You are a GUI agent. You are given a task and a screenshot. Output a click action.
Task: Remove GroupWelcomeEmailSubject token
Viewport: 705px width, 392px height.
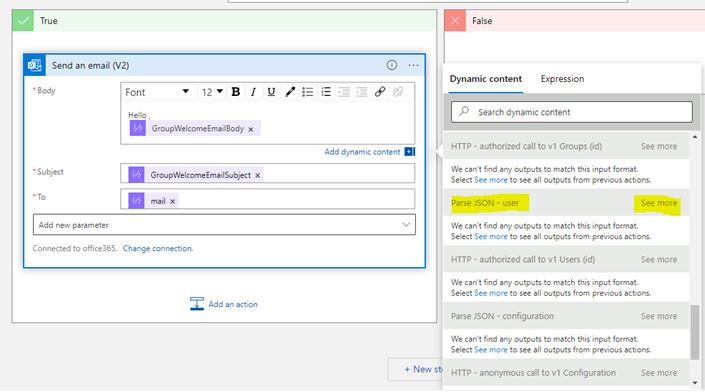(258, 175)
